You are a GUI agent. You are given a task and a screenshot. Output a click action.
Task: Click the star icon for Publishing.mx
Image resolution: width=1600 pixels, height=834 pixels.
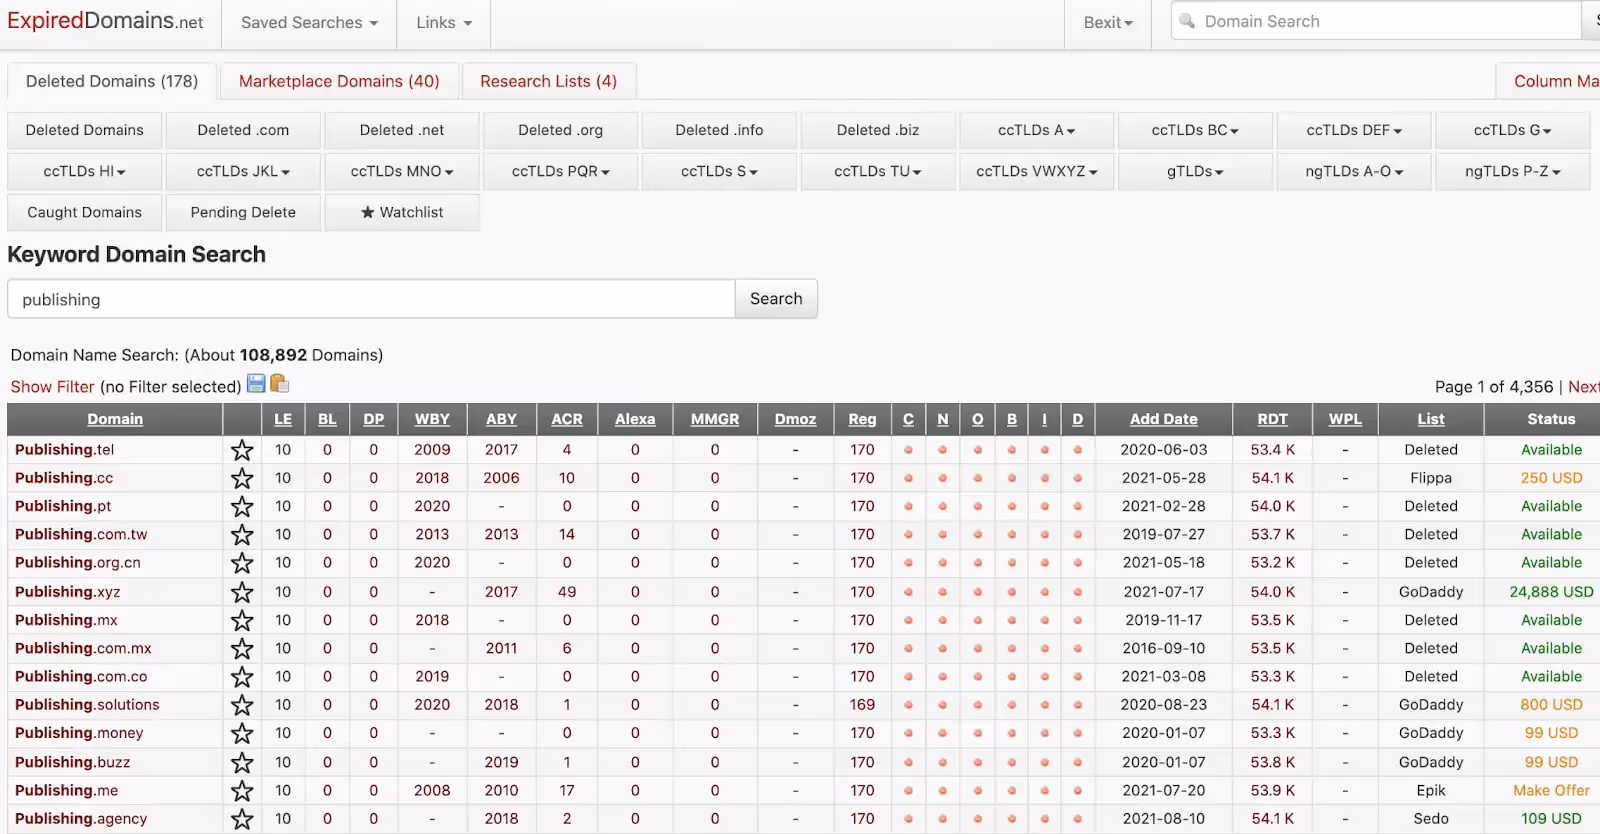pos(242,620)
